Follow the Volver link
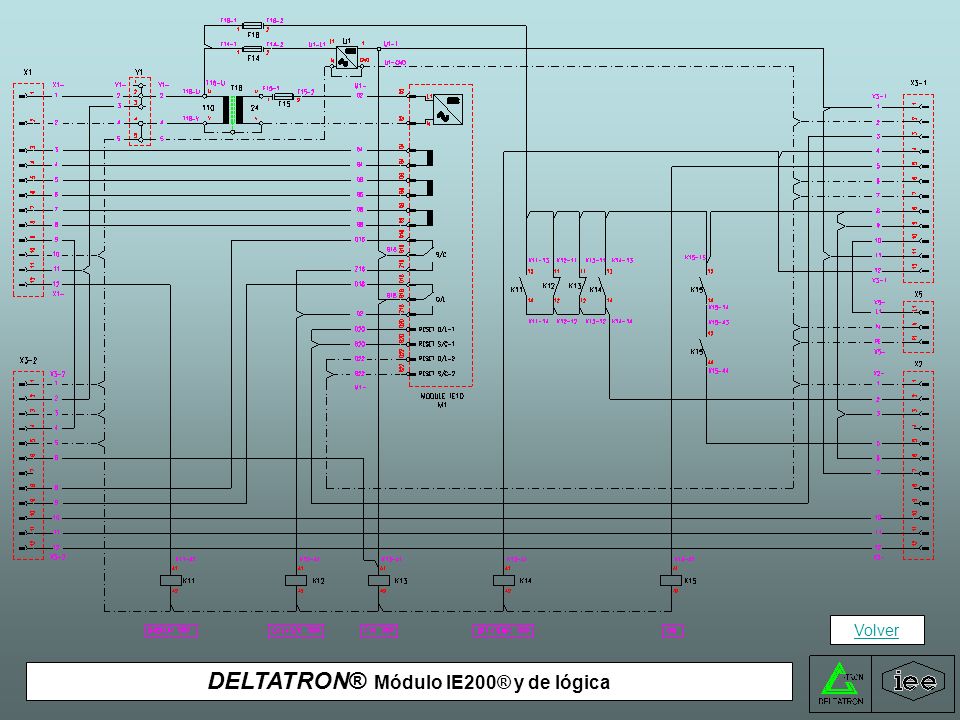The image size is (960, 720). [x=876, y=630]
